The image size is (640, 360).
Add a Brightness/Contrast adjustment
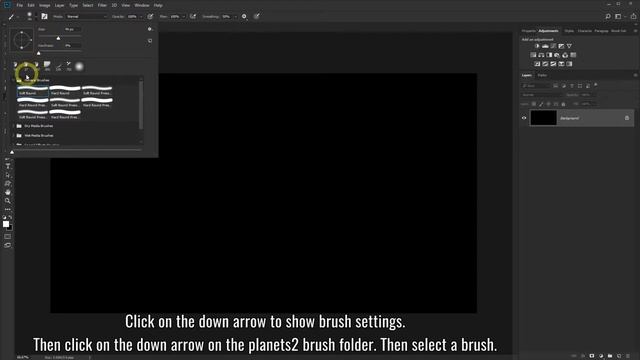pyautogui.click(x=537, y=46)
